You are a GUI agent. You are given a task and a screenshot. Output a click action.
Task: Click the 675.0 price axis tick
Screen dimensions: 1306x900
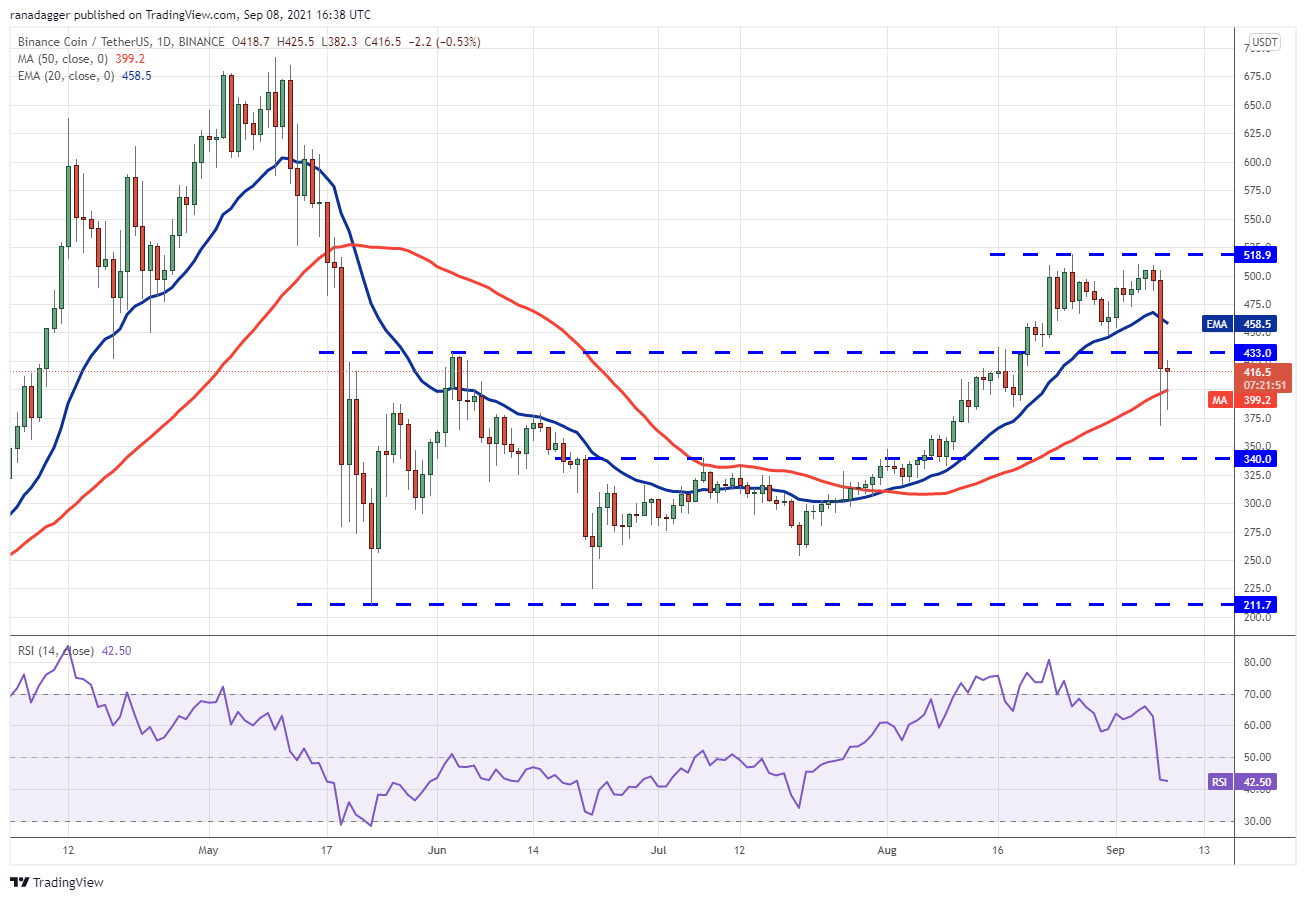click(1258, 76)
